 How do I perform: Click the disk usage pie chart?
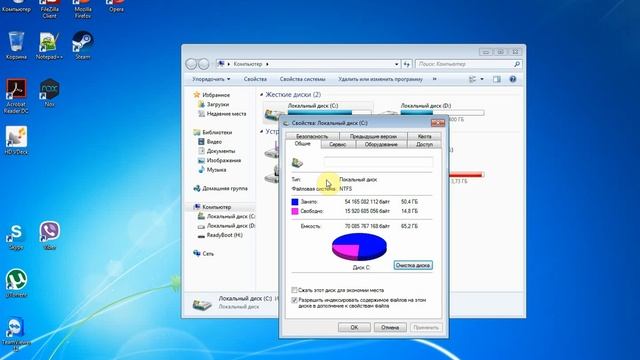pyautogui.click(x=359, y=247)
